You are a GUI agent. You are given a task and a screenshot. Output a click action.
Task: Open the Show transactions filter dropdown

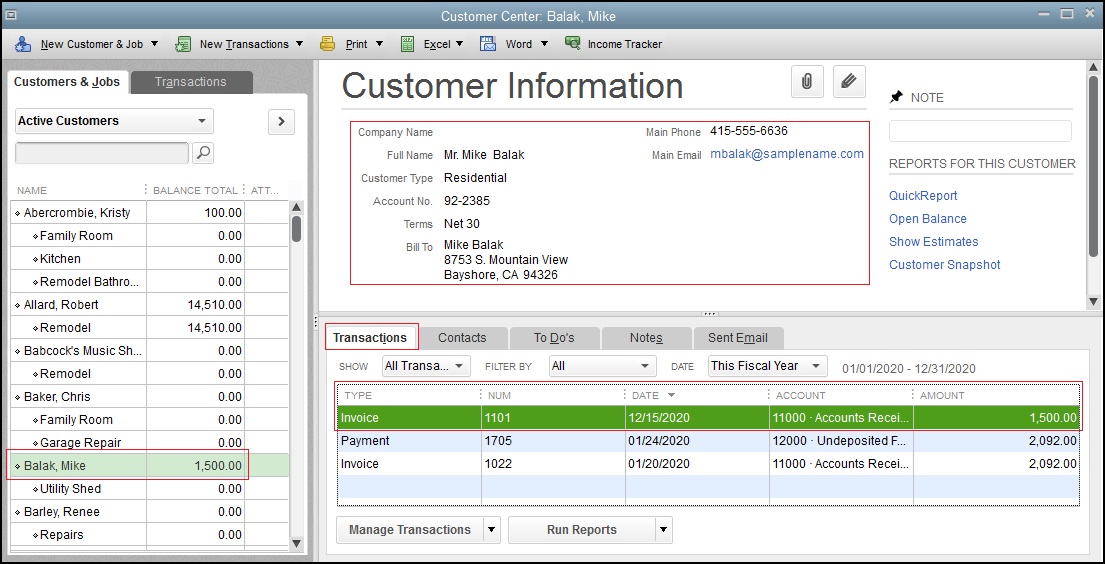click(x=425, y=366)
